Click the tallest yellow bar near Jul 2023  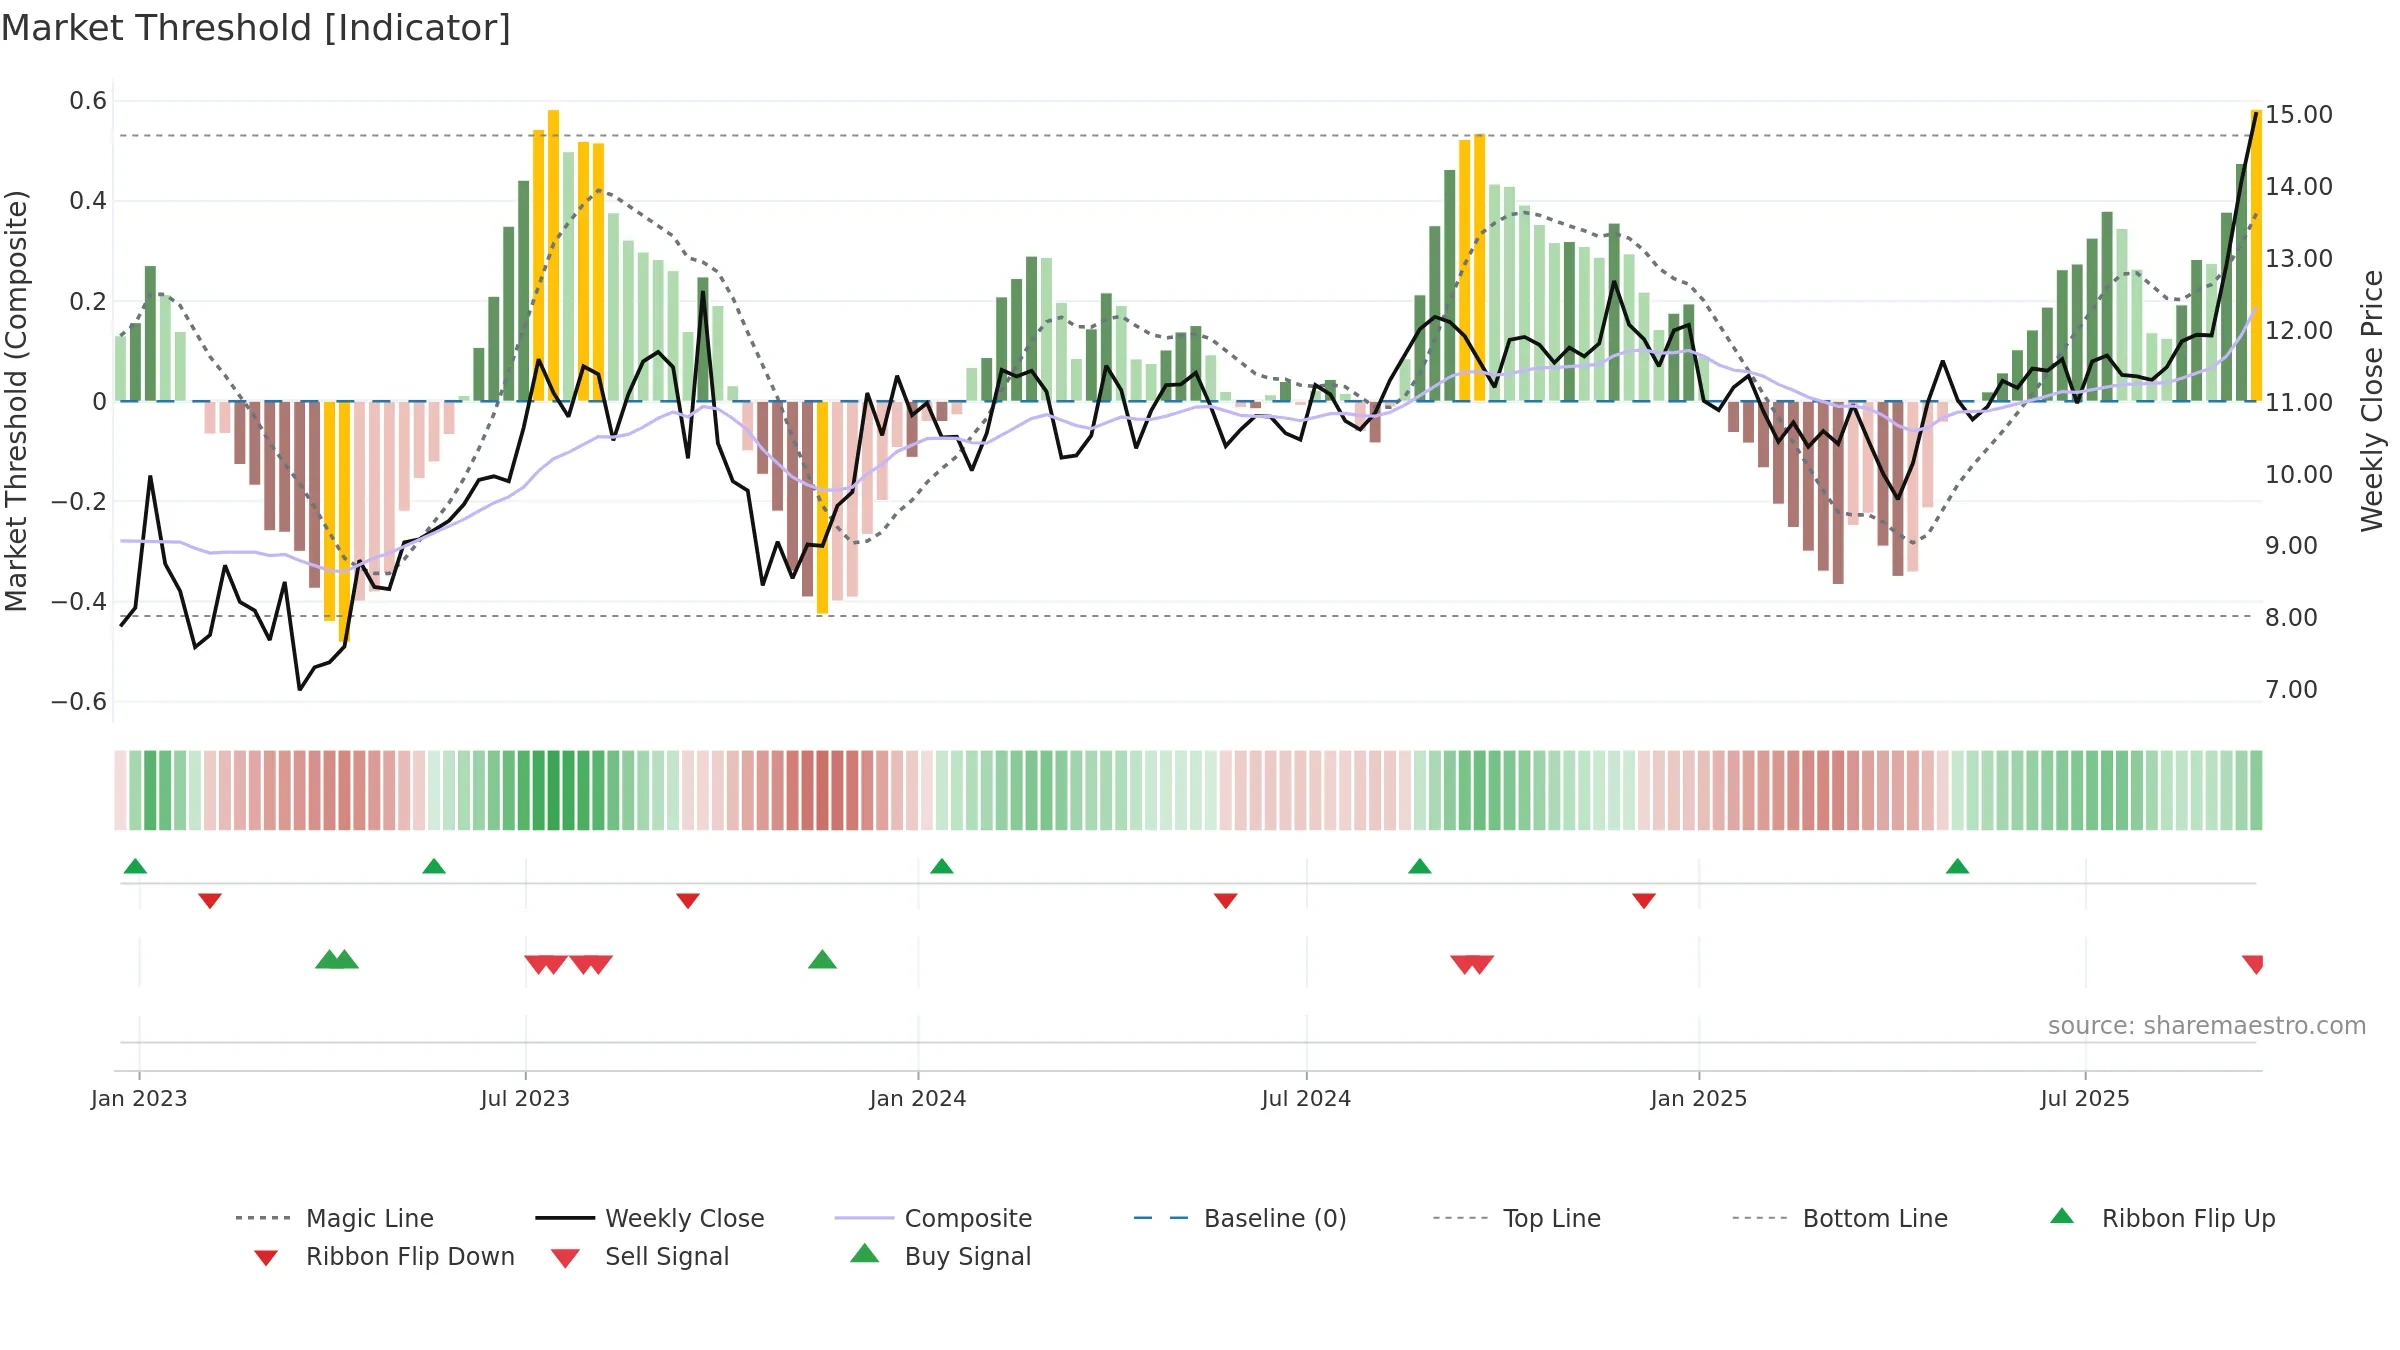pos(553,255)
